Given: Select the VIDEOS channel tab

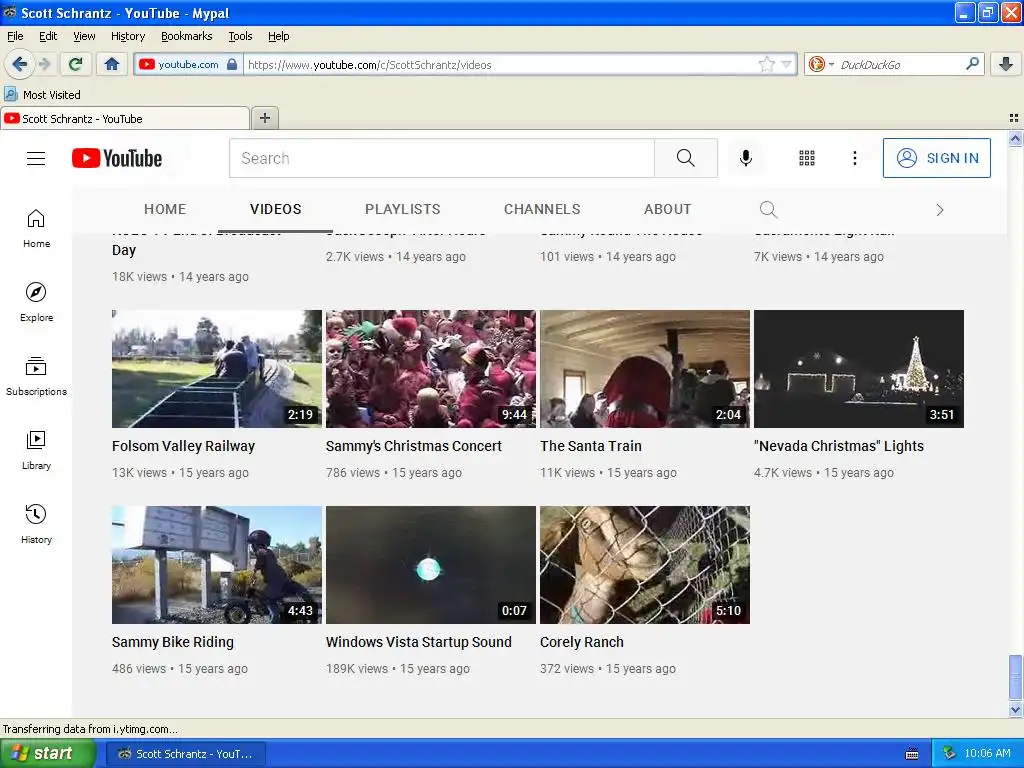Looking at the screenshot, I should click(x=276, y=209).
